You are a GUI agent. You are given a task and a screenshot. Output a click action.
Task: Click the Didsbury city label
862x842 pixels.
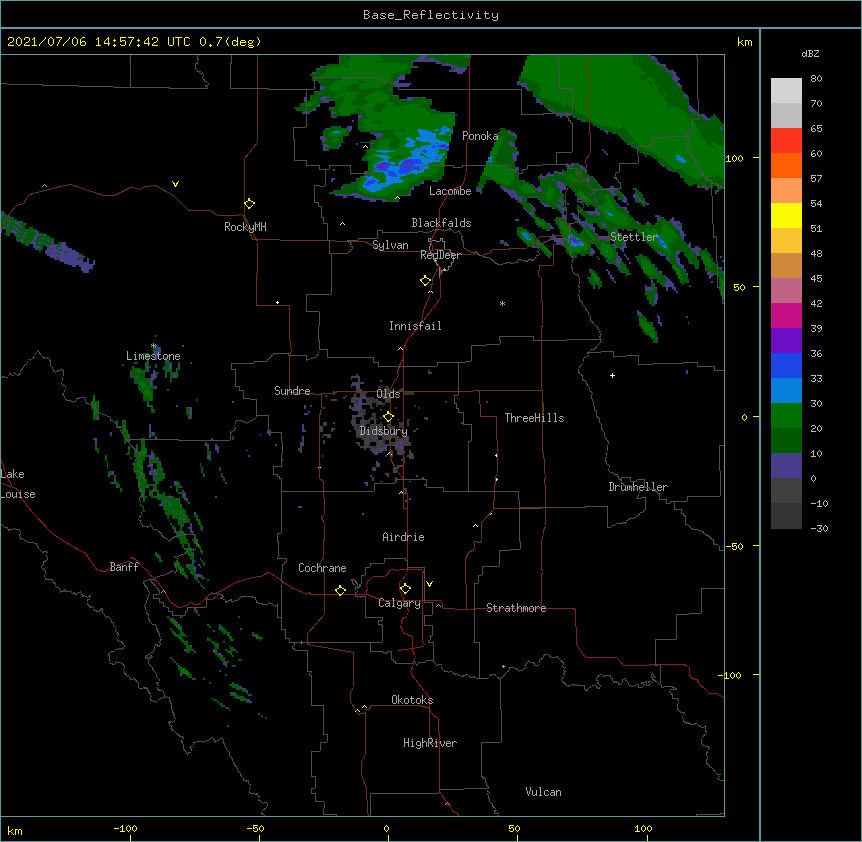(384, 431)
